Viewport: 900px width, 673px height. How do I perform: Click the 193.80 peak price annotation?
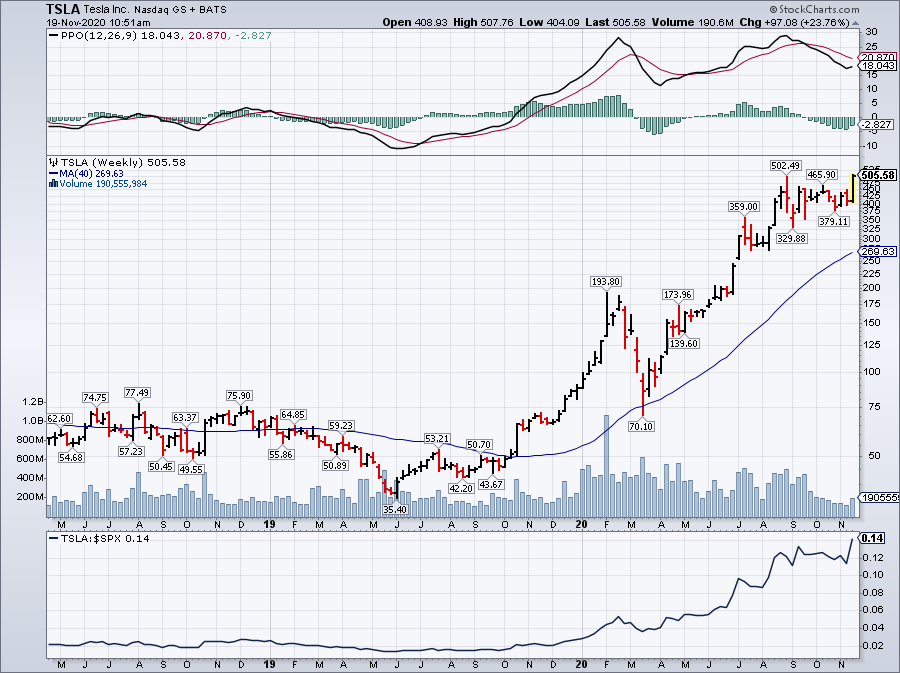click(606, 282)
